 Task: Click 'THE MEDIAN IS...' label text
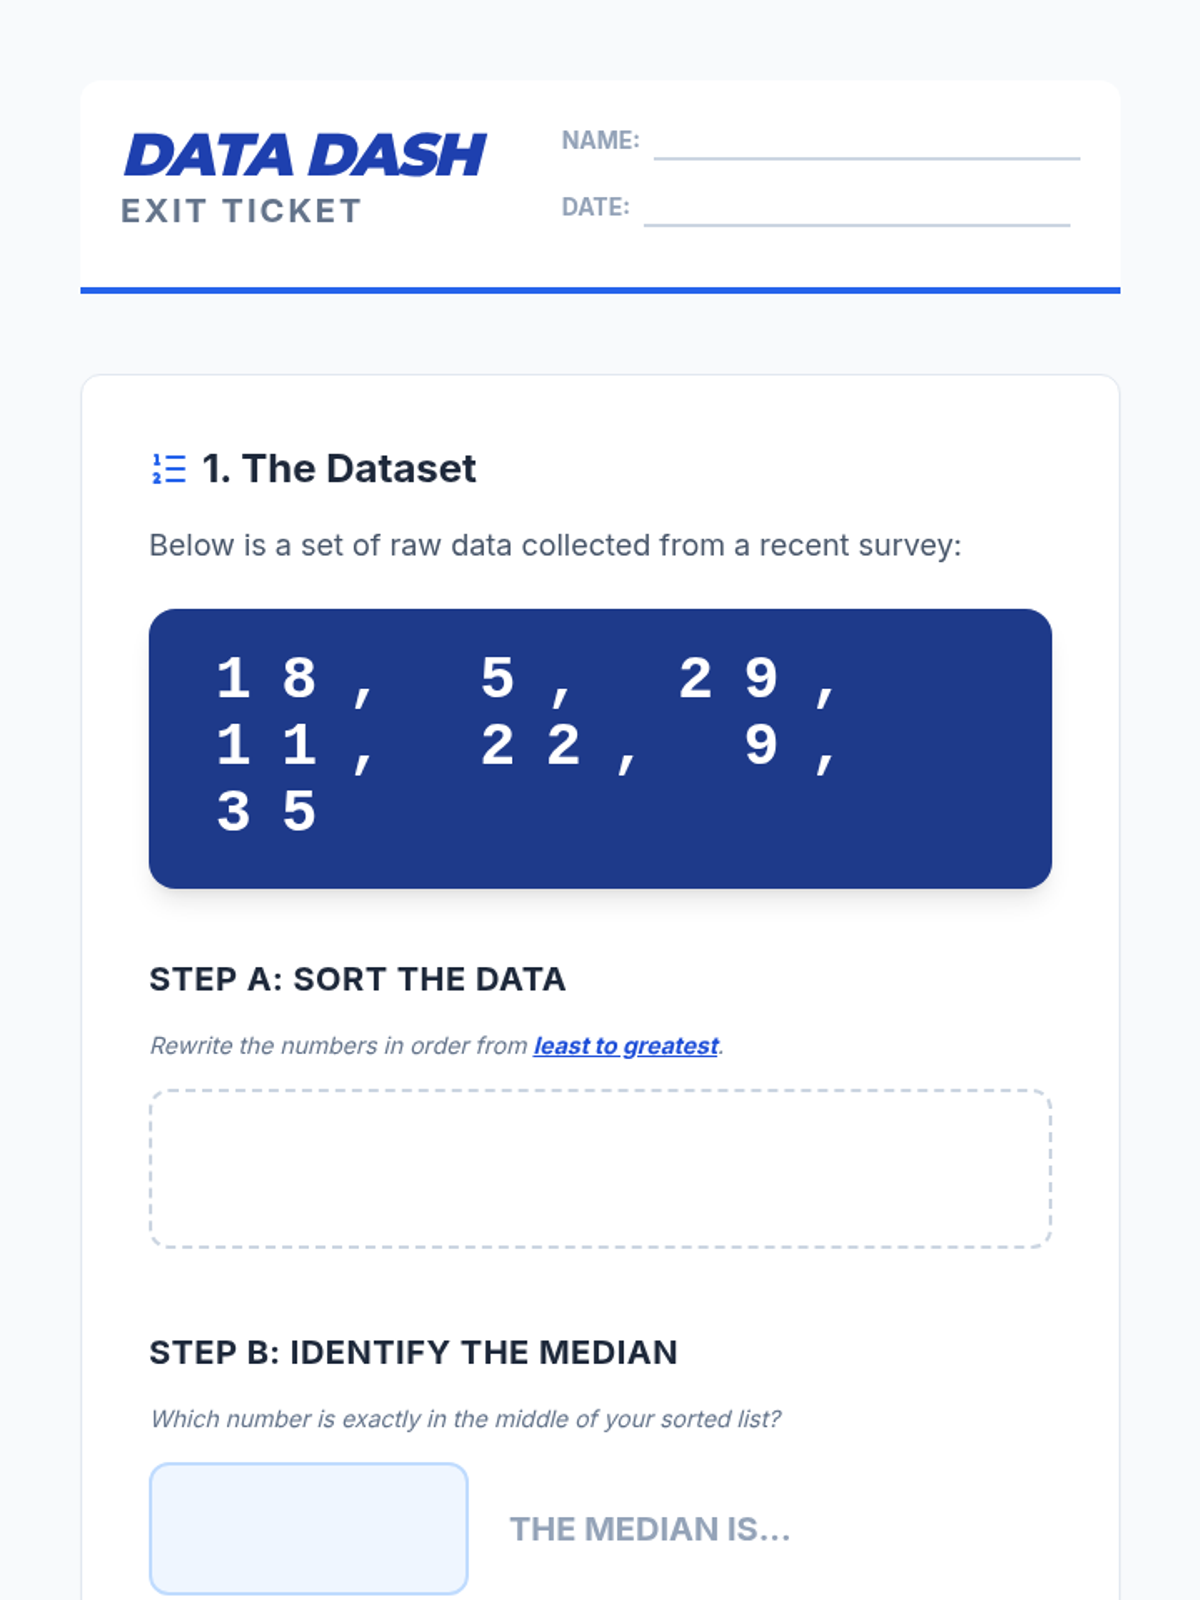[650, 1529]
